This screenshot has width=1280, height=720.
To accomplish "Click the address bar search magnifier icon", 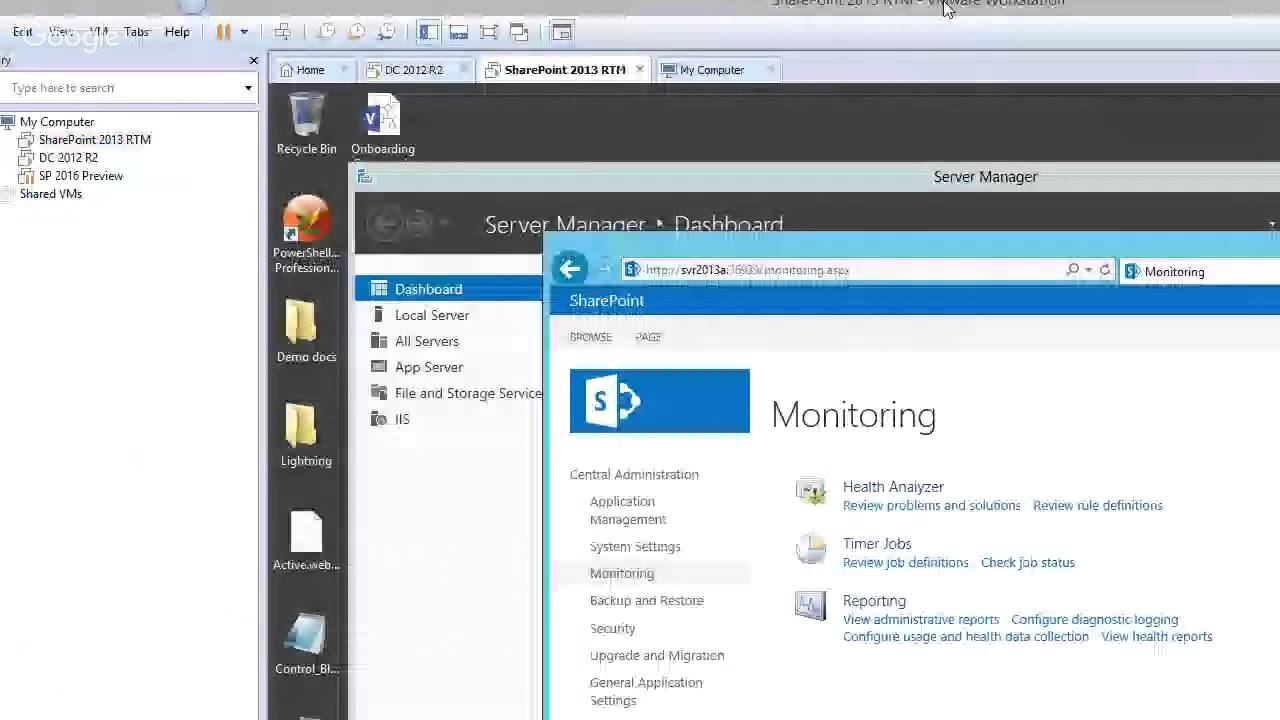I will point(1072,270).
